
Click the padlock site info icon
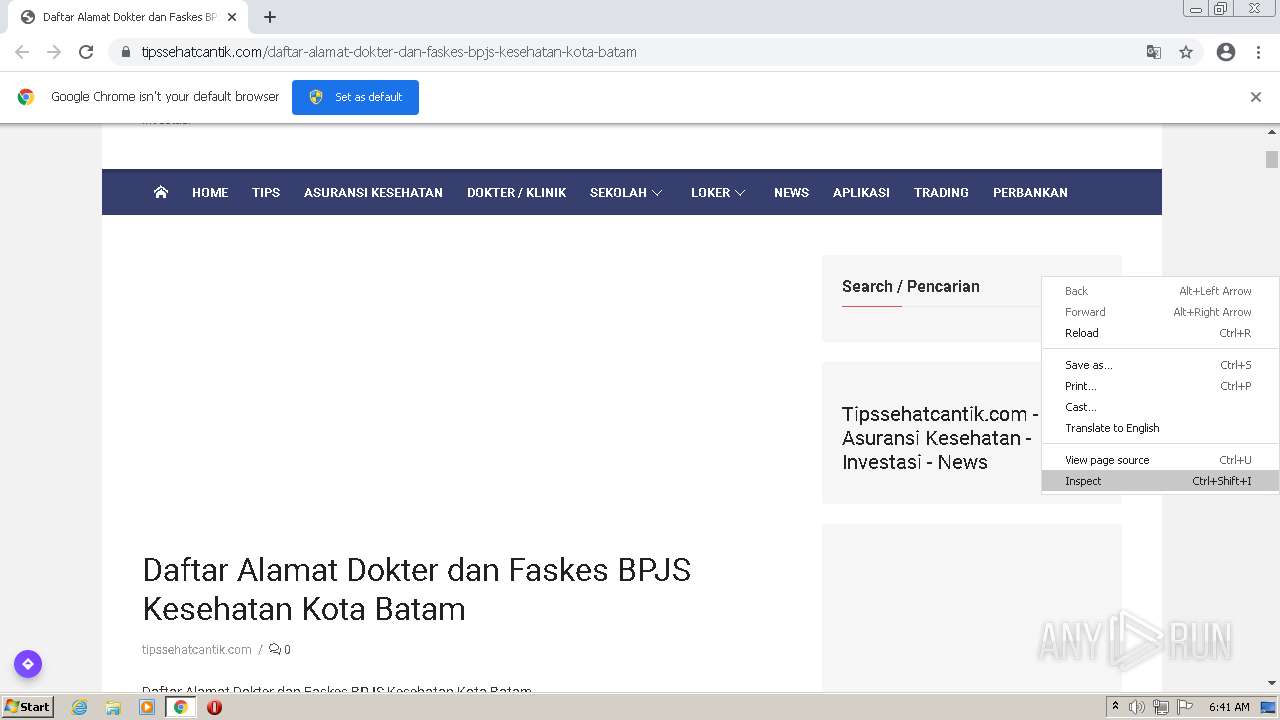tap(125, 52)
